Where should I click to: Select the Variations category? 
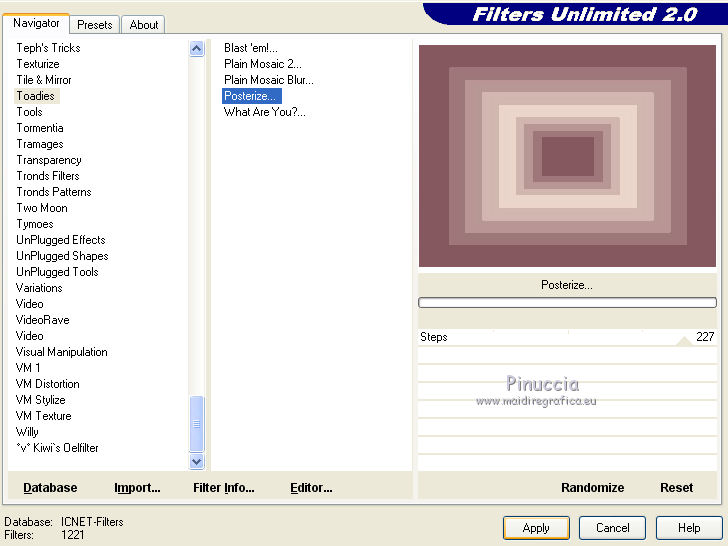click(39, 288)
